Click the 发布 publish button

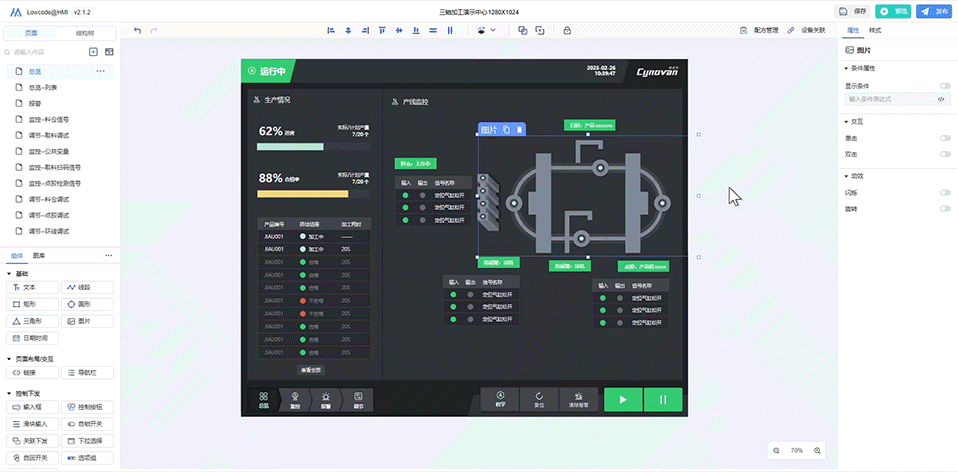pos(935,11)
